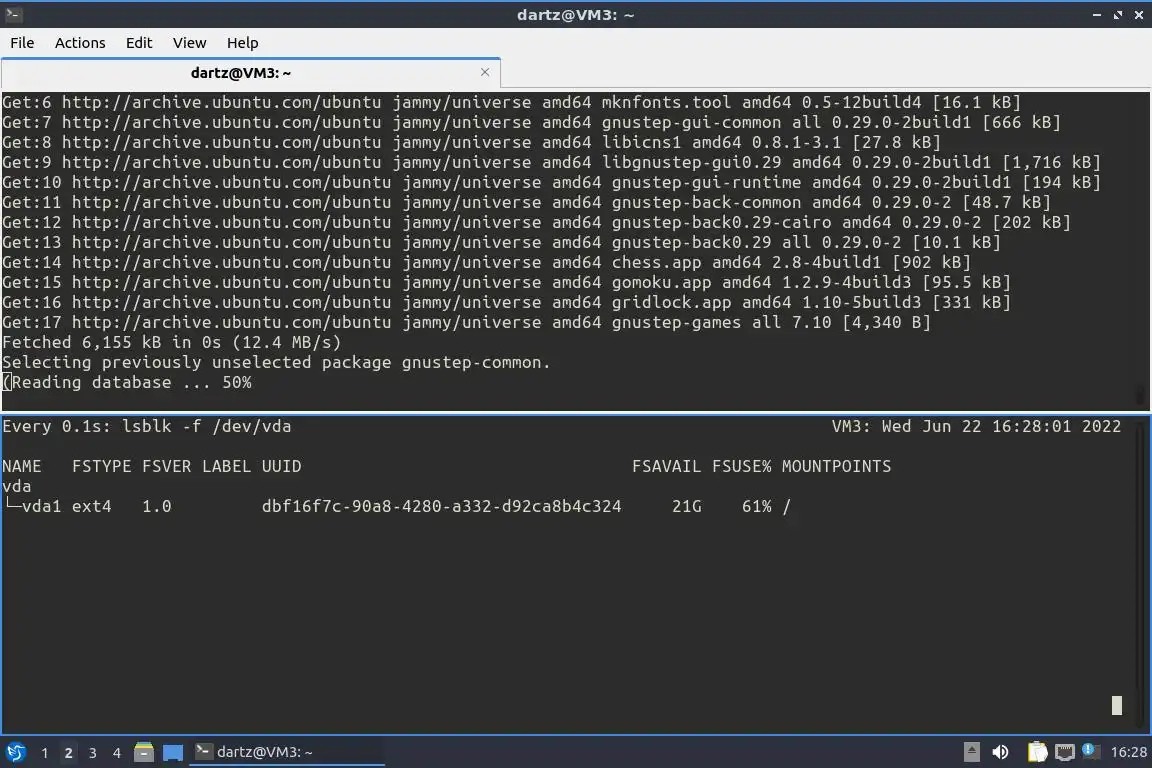This screenshot has height=768, width=1152.
Task: Click the ext4 filesystem type value
Action: pyautogui.click(x=92, y=506)
